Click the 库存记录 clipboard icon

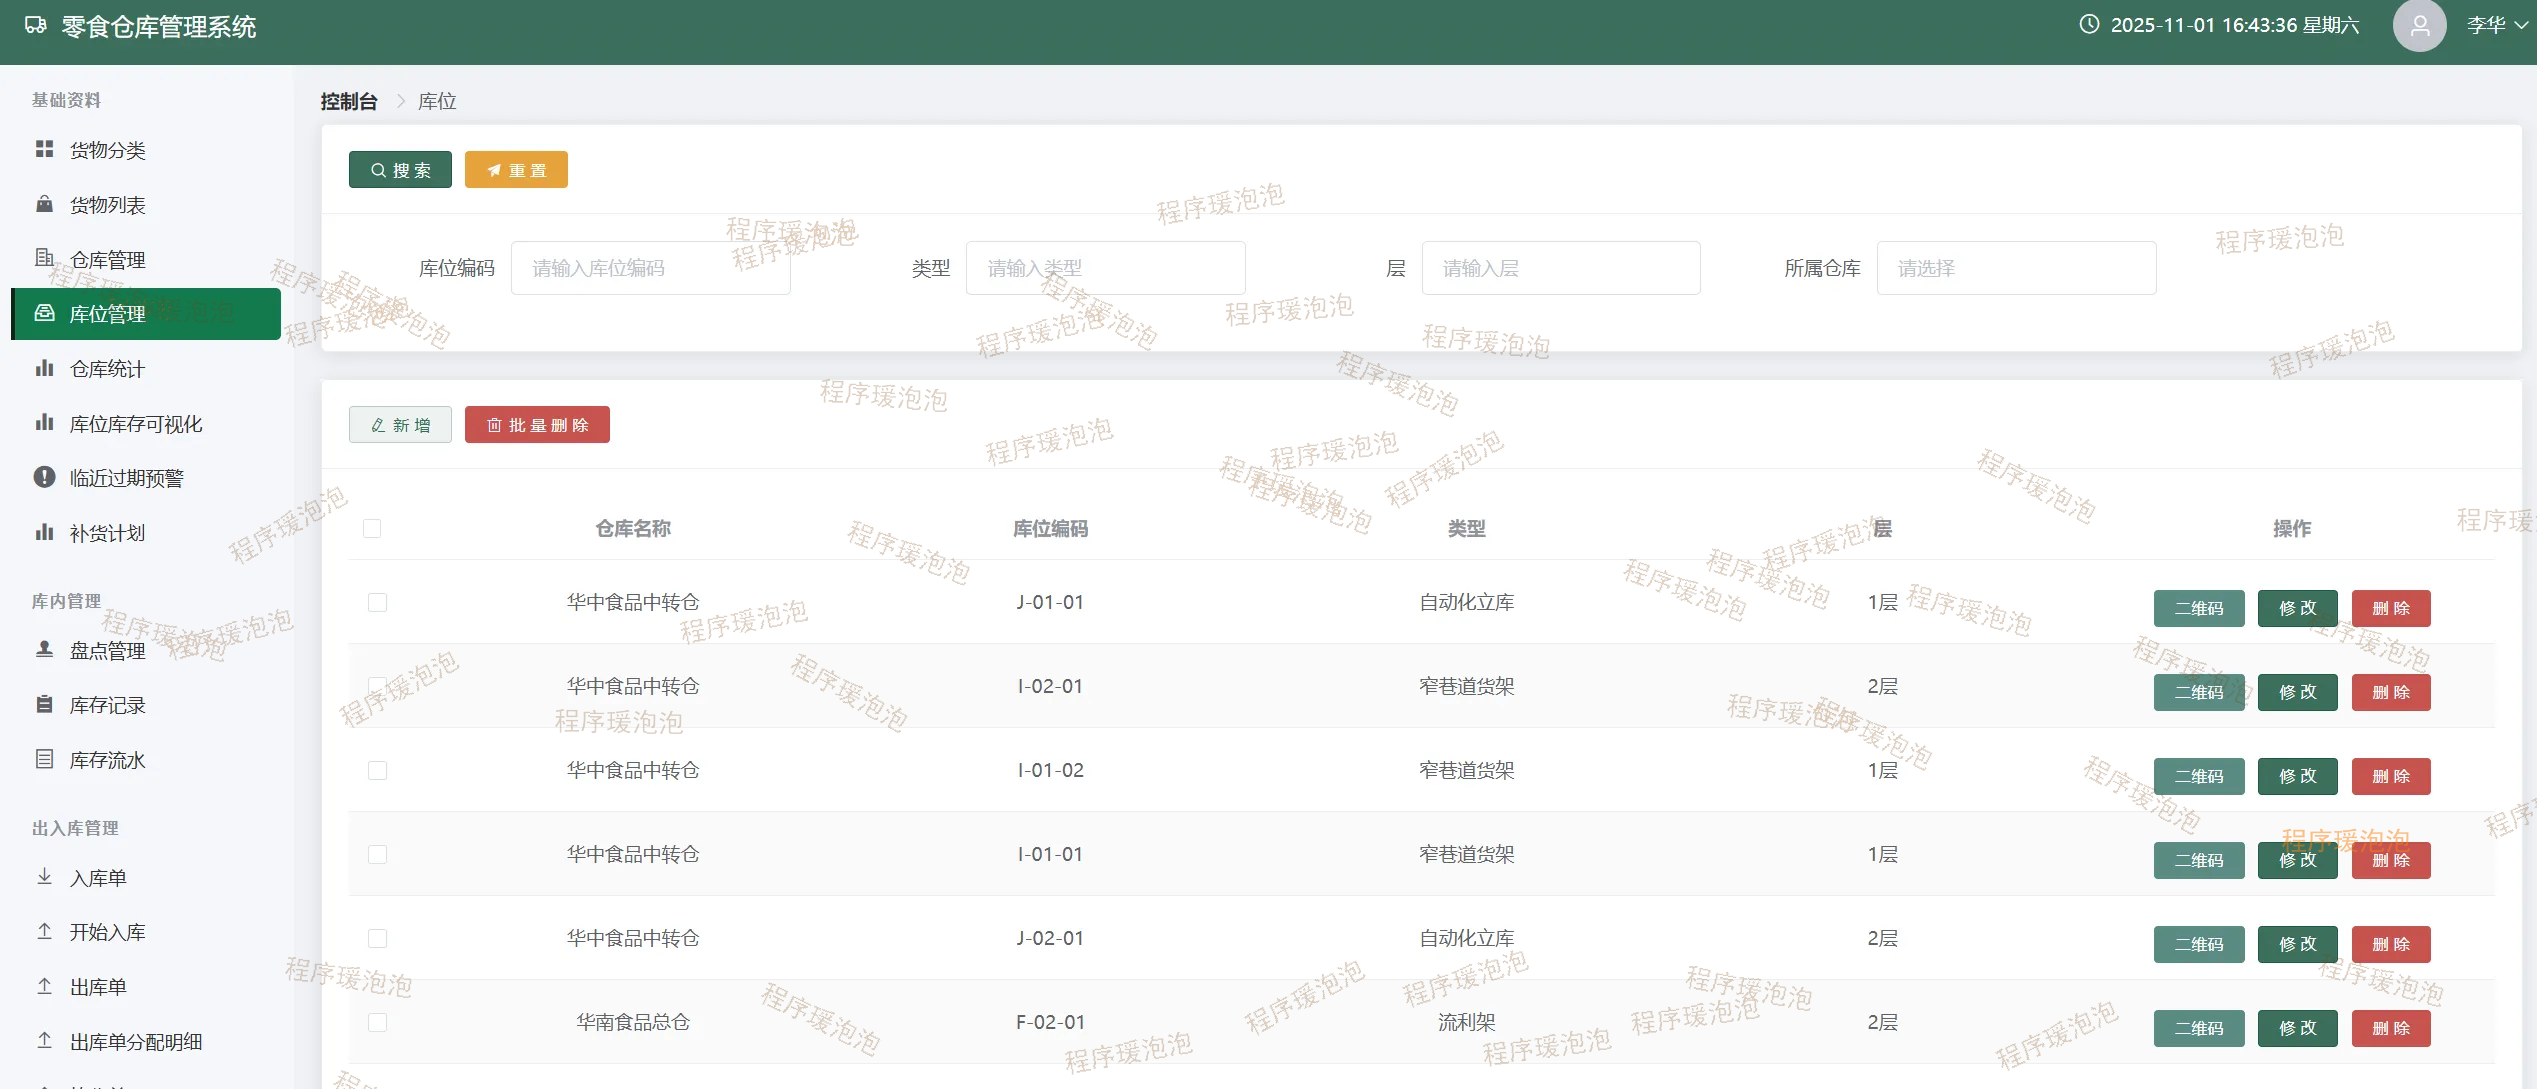coord(44,704)
